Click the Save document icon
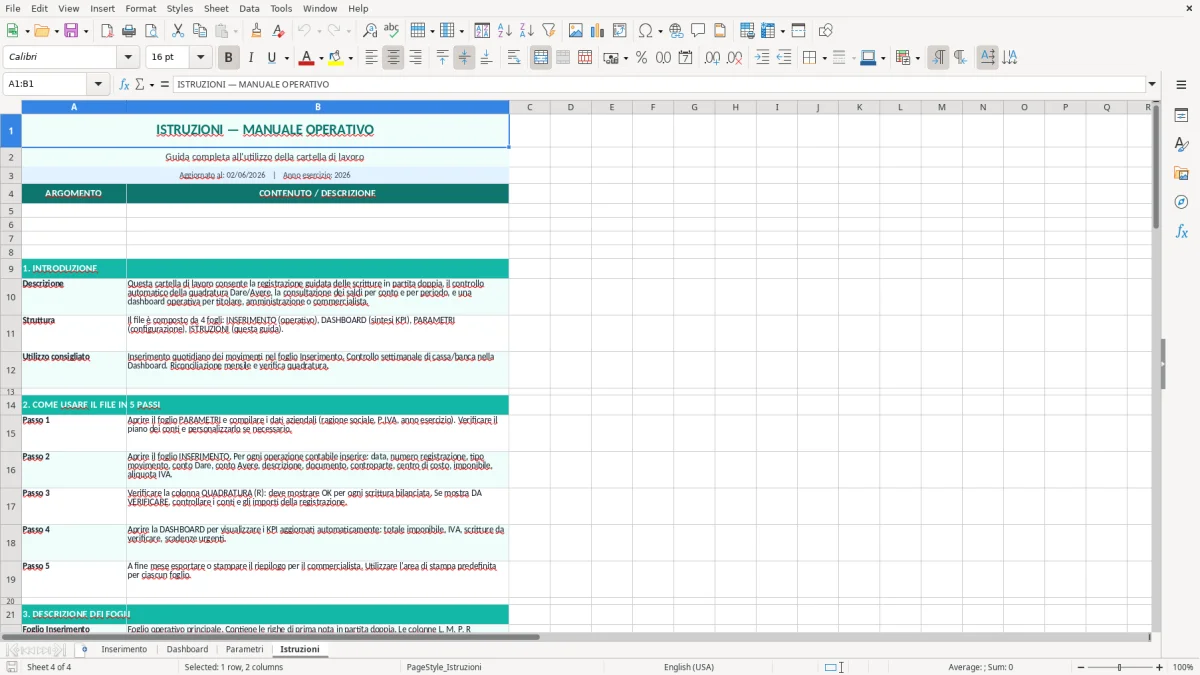The width and height of the screenshot is (1200, 675). pyautogui.click(x=71, y=31)
